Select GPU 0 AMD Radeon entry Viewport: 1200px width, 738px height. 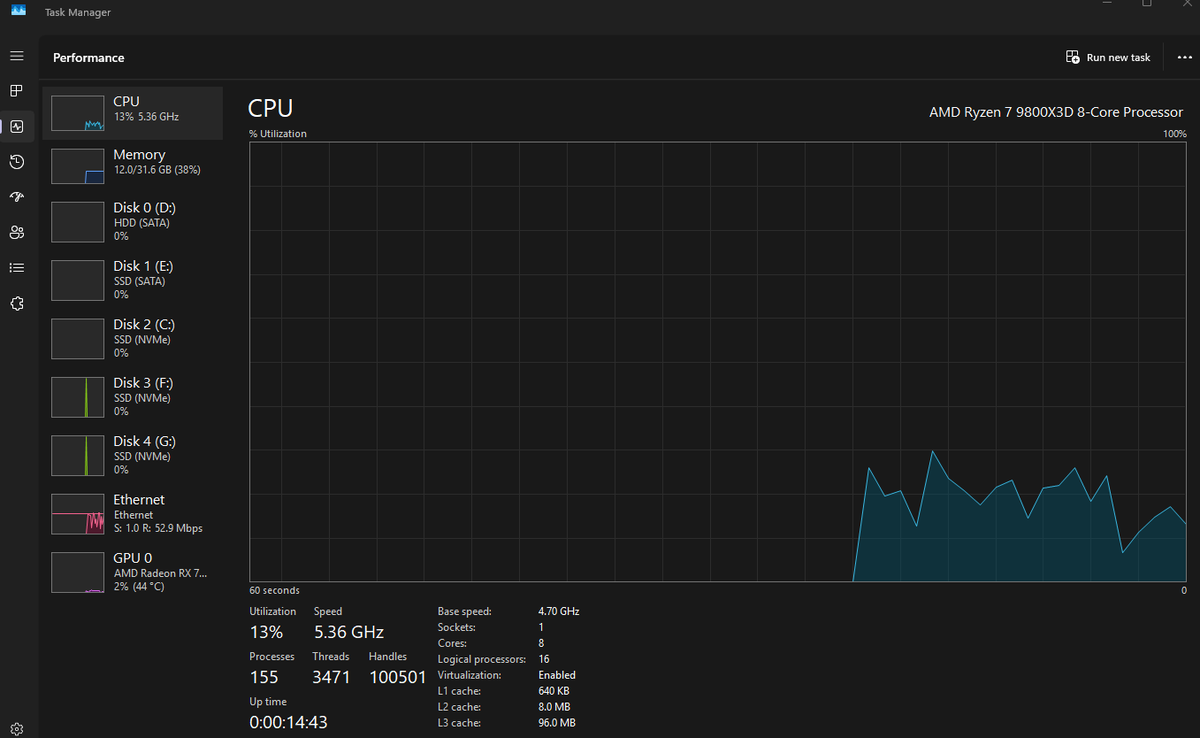pyautogui.click(x=133, y=572)
